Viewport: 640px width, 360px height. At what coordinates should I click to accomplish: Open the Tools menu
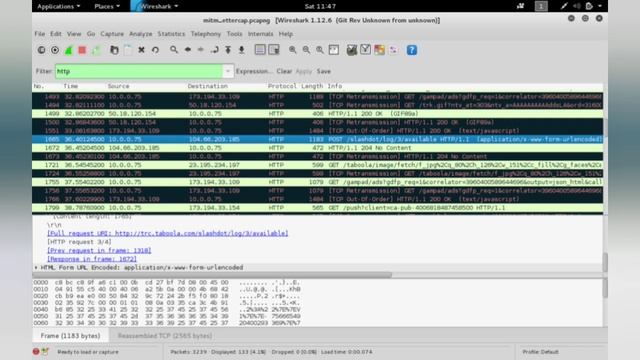click(x=234, y=34)
